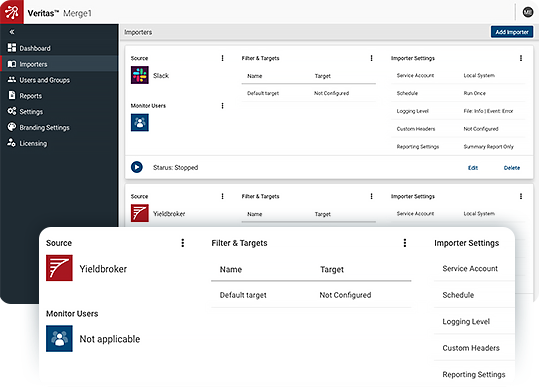The width and height of the screenshot is (540, 387).
Task: Click Delete link for Slack importer
Action: point(512,168)
